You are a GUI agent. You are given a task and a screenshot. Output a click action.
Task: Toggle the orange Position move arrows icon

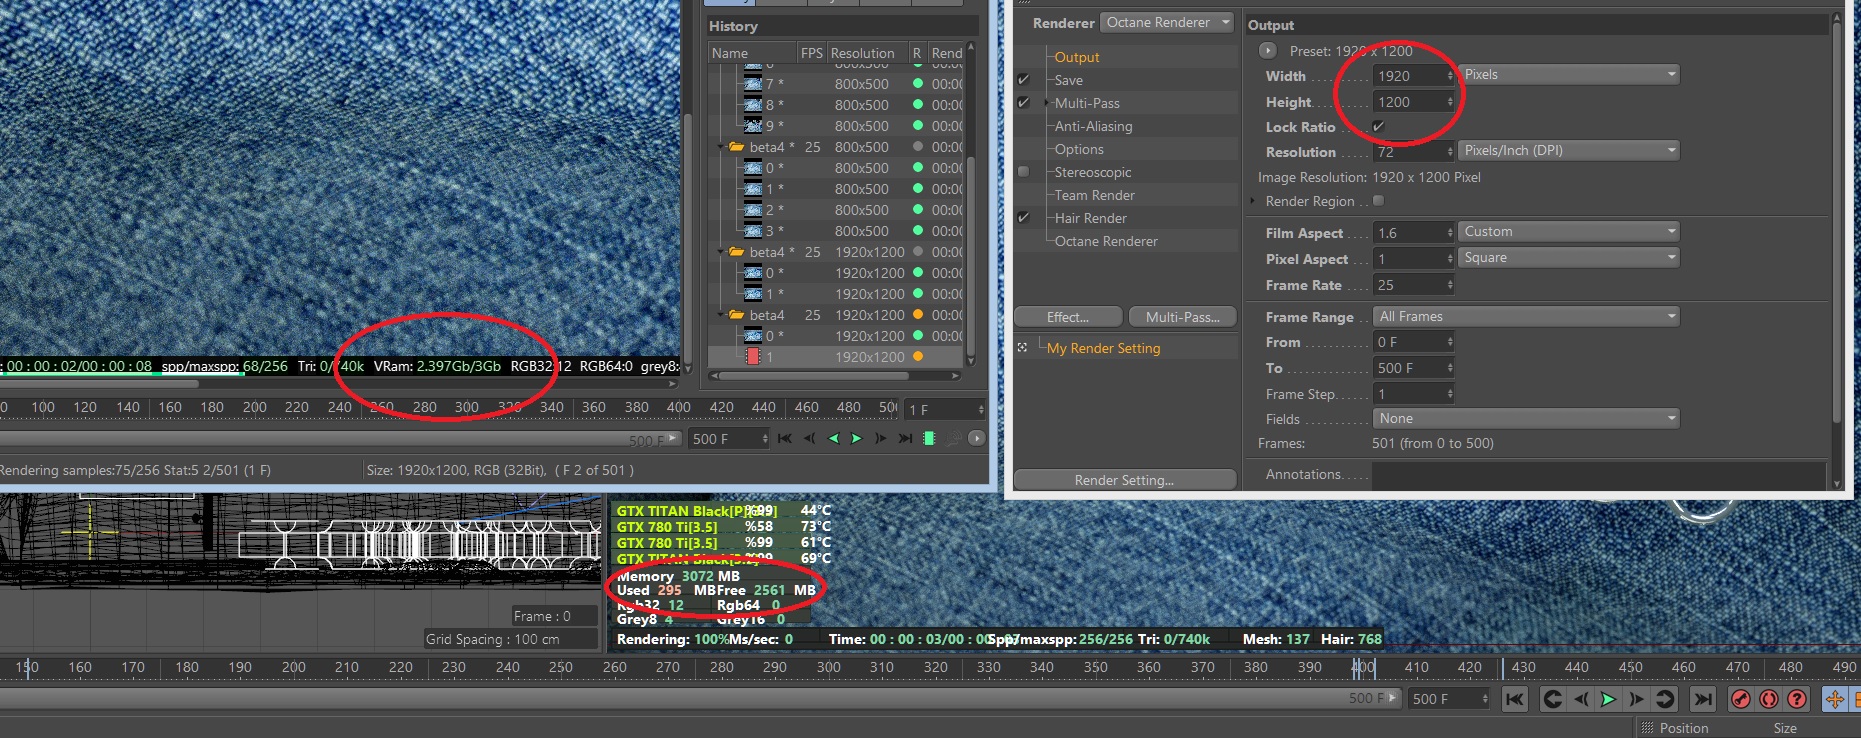[1835, 699]
